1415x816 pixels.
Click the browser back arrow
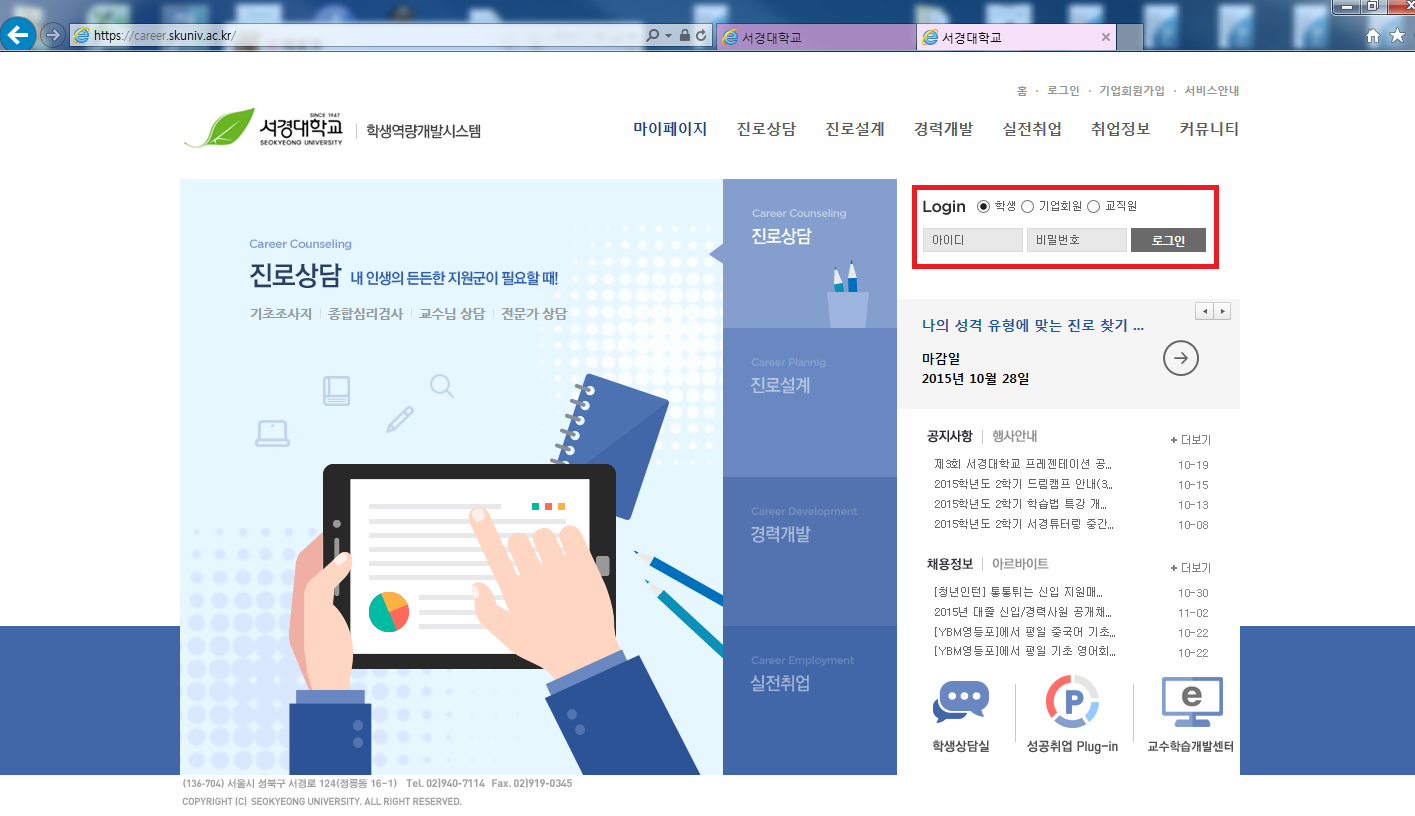pos(18,36)
